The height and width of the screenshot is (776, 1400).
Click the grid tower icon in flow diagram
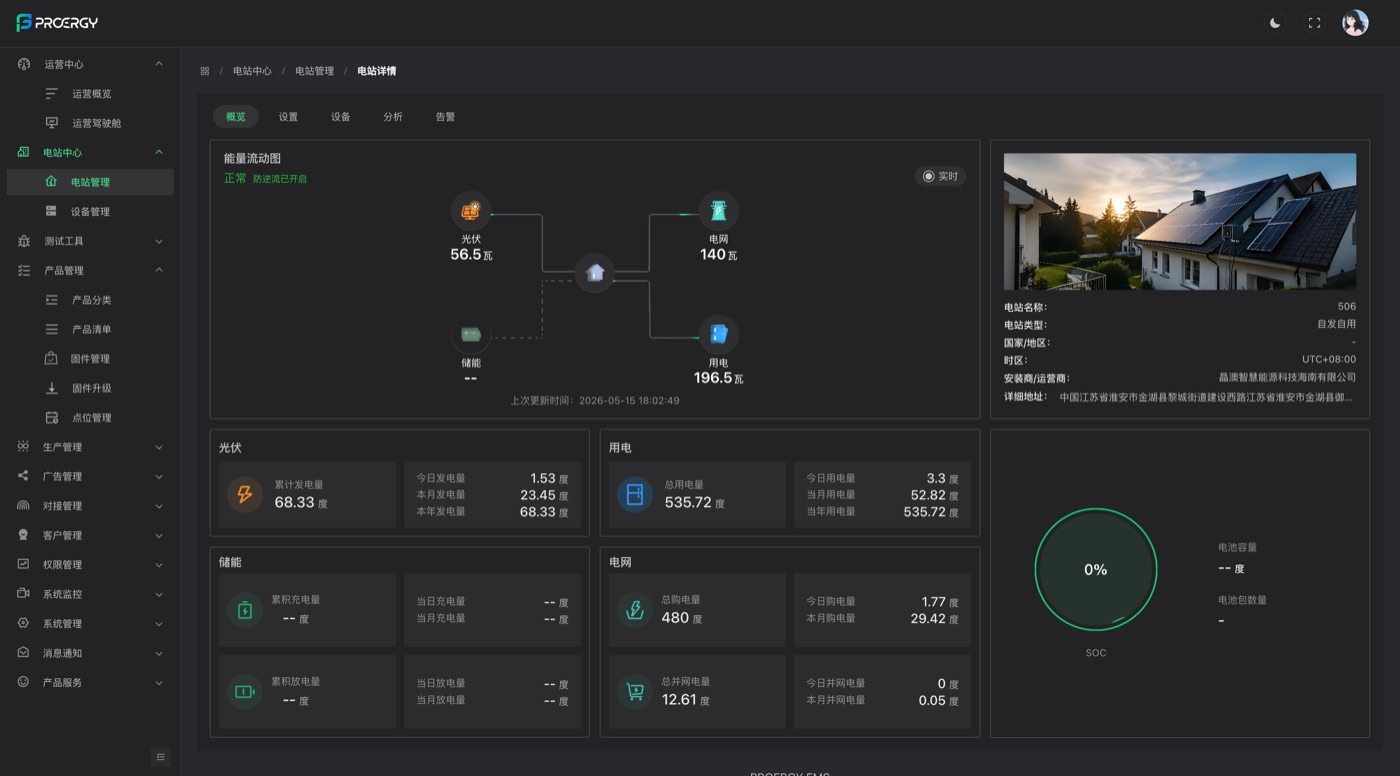click(x=718, y=211)
